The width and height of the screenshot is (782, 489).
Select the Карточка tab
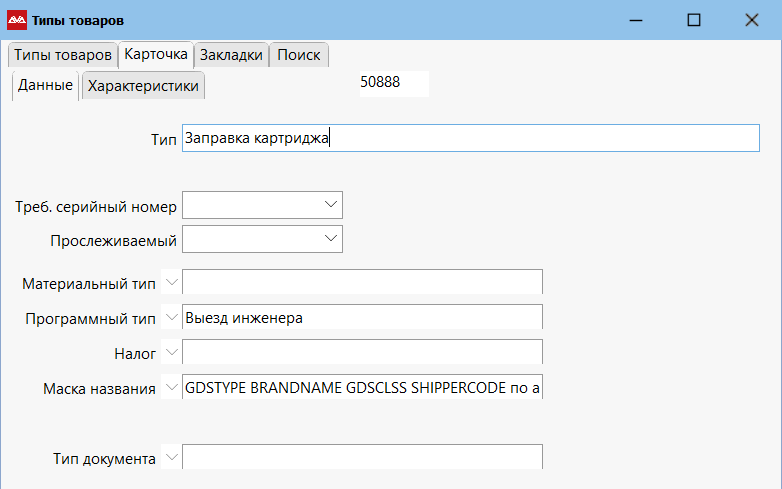(x=155, y=54)
